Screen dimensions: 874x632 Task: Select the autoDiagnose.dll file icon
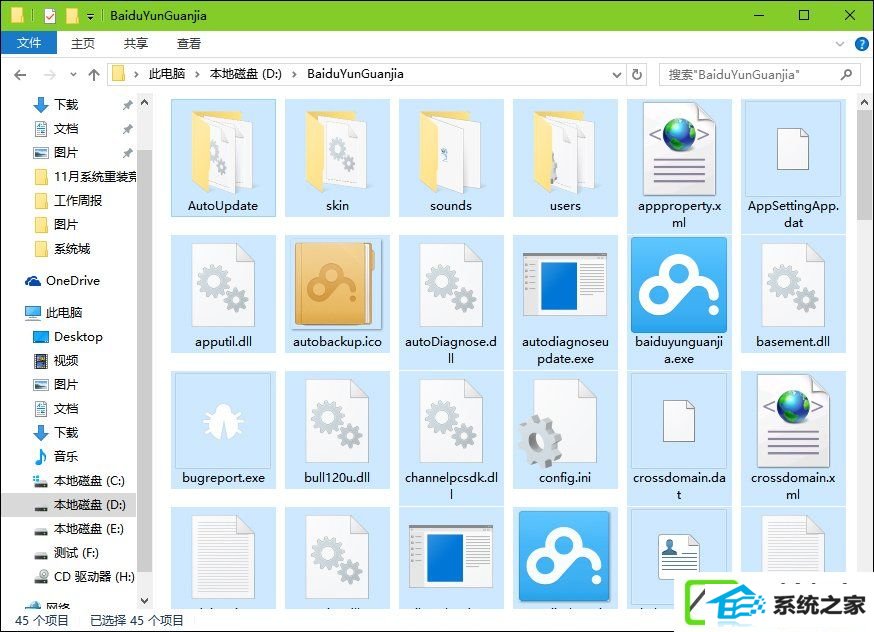coord(450,285)
